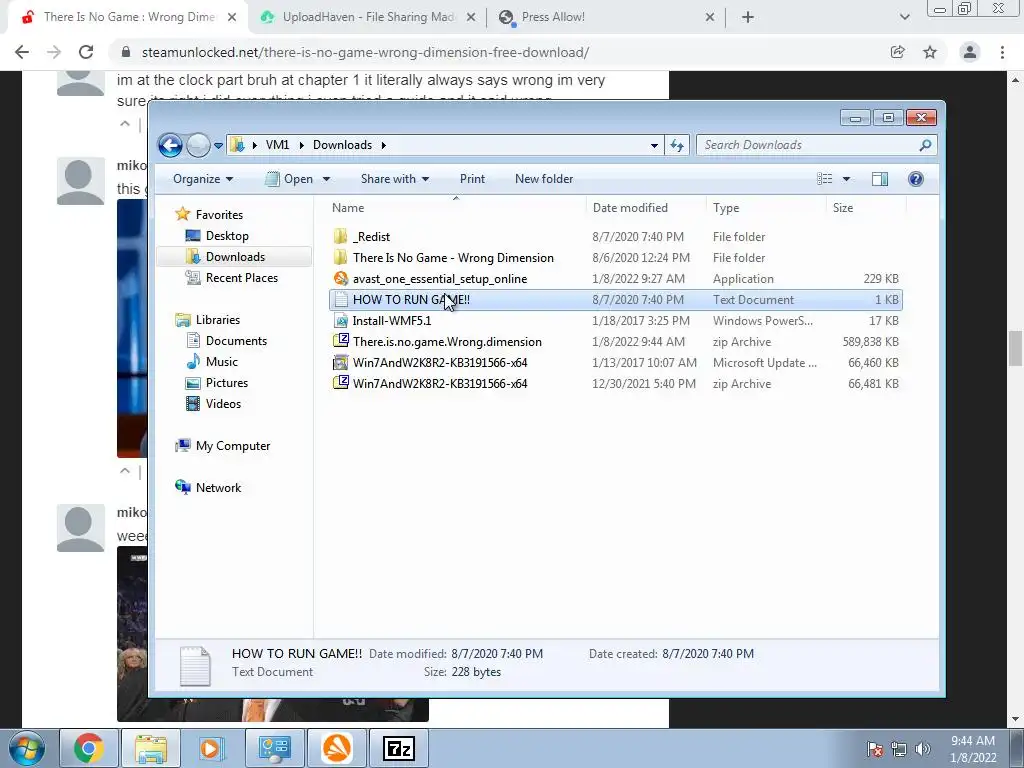Image resolution: width=1024 pixels, height=768 pixels.
Task: Open Chrome three-dot menu
Action: pos(1002,52)
